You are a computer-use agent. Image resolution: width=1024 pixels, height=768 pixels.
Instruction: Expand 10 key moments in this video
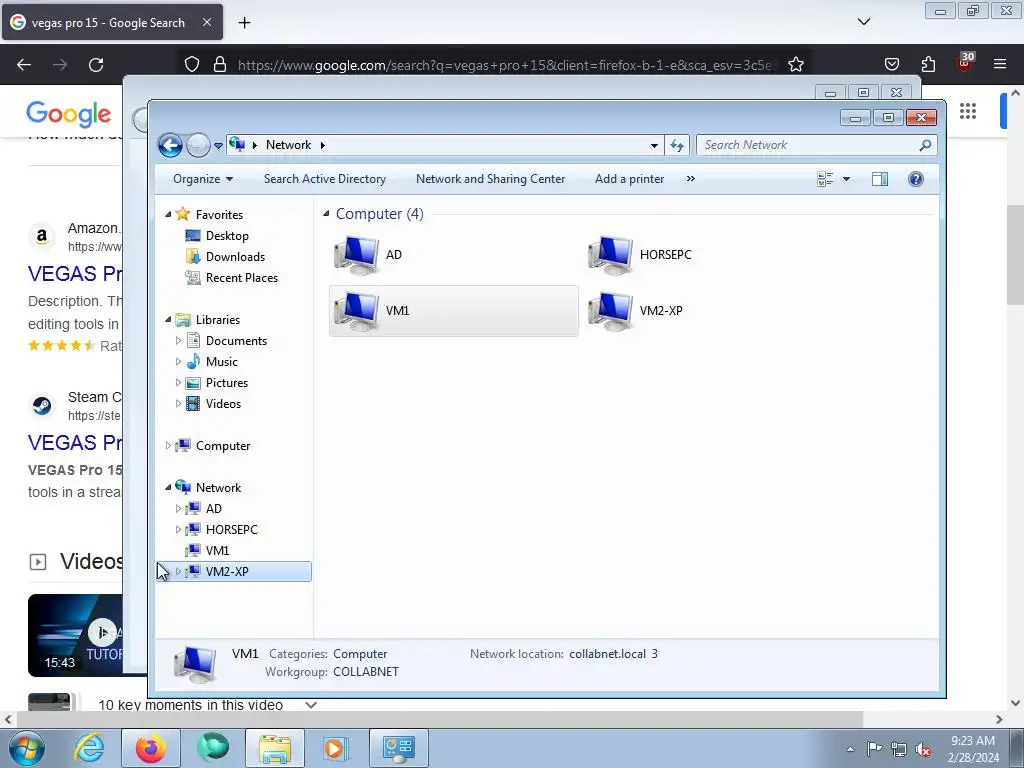coord(311,705)
